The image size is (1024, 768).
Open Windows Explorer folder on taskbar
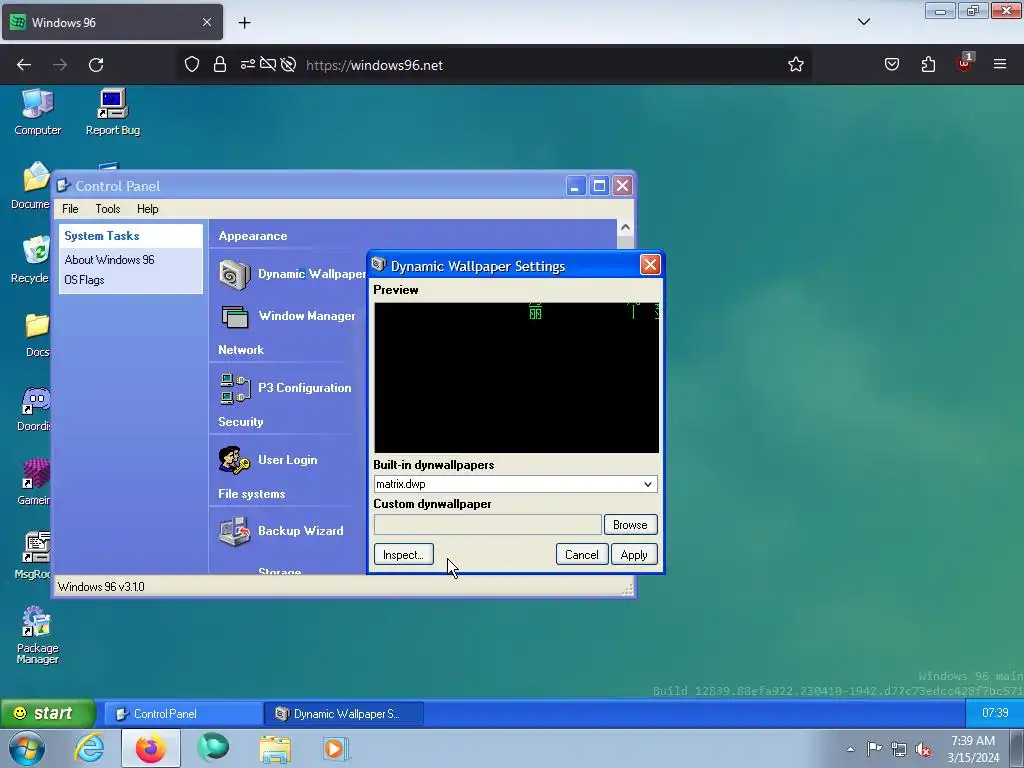tap(275, 748)
